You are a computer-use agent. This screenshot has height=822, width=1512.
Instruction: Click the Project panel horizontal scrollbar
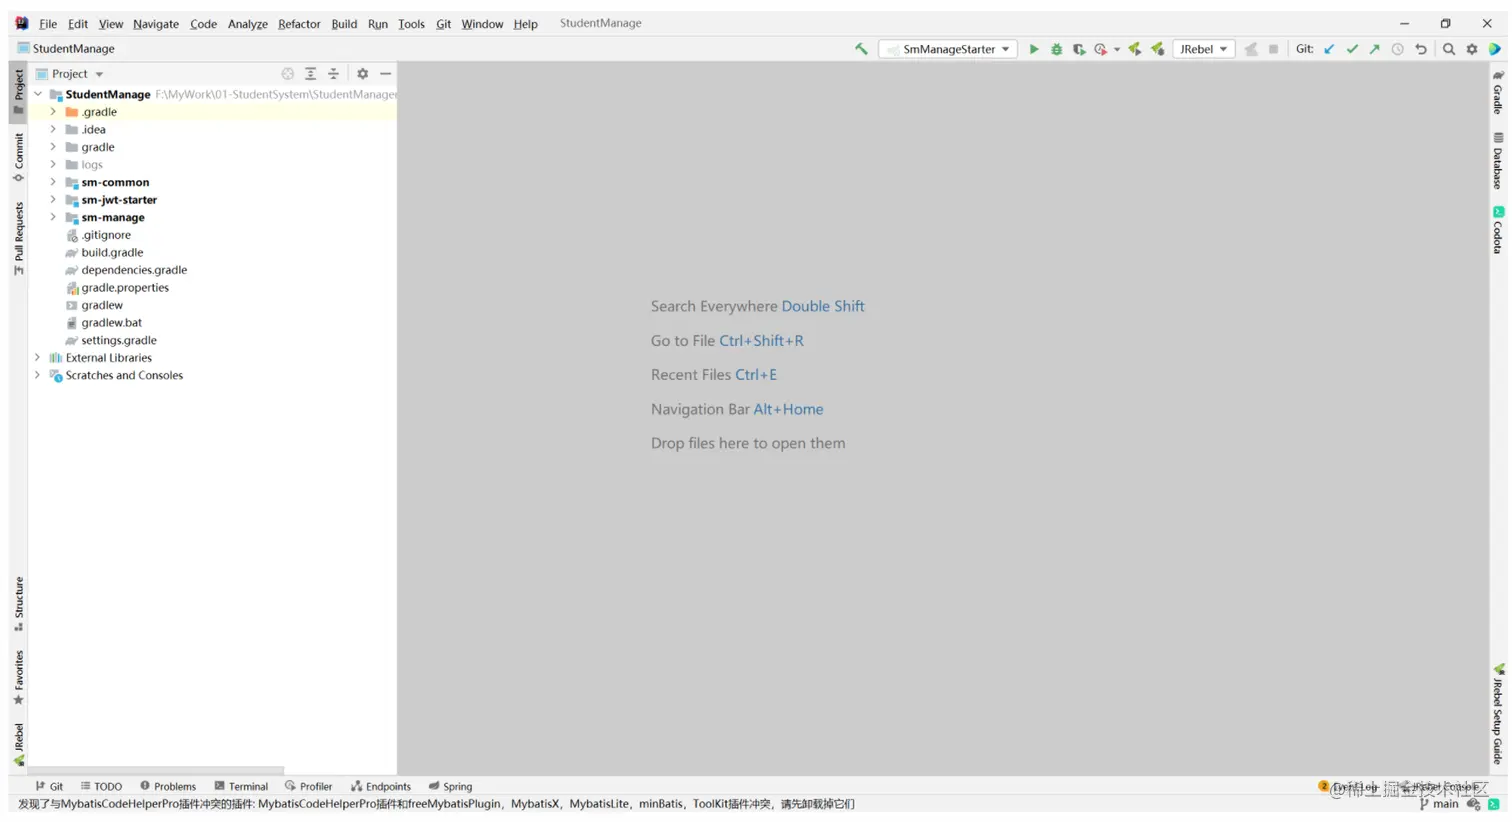tap(157, 771)
